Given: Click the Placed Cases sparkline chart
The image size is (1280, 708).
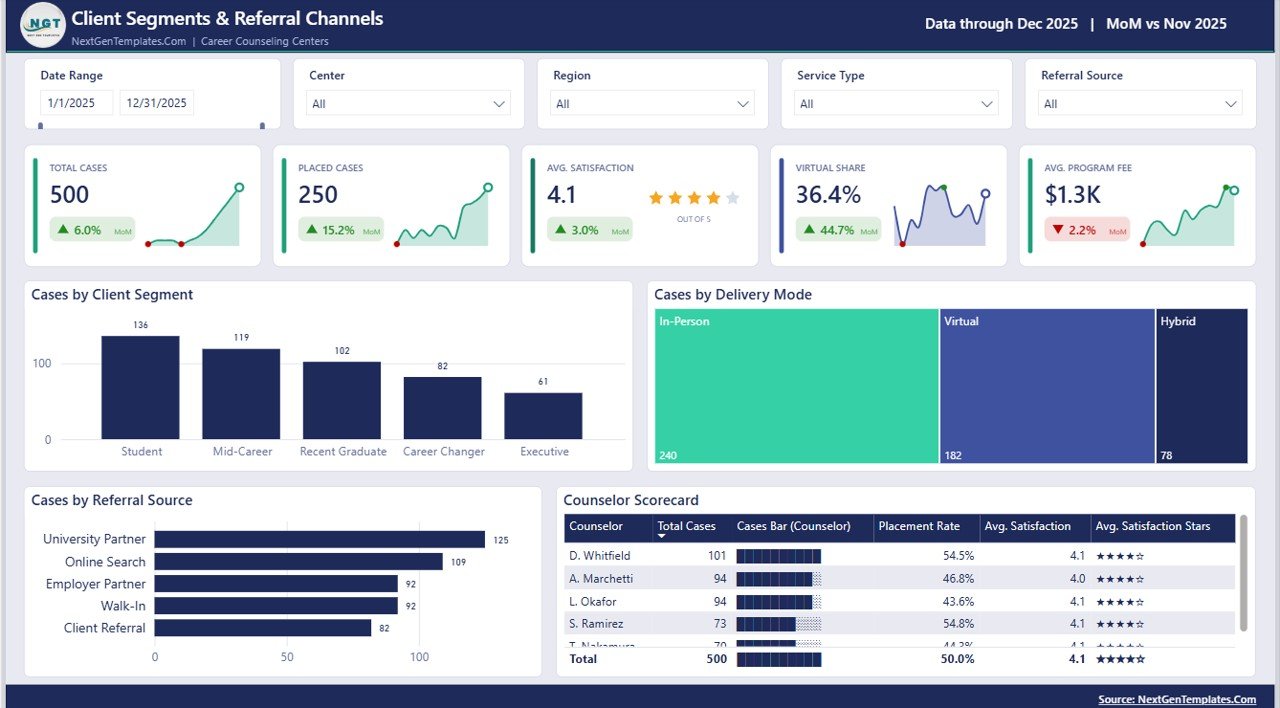Looking at the screenshot, I should coord(443,215).
